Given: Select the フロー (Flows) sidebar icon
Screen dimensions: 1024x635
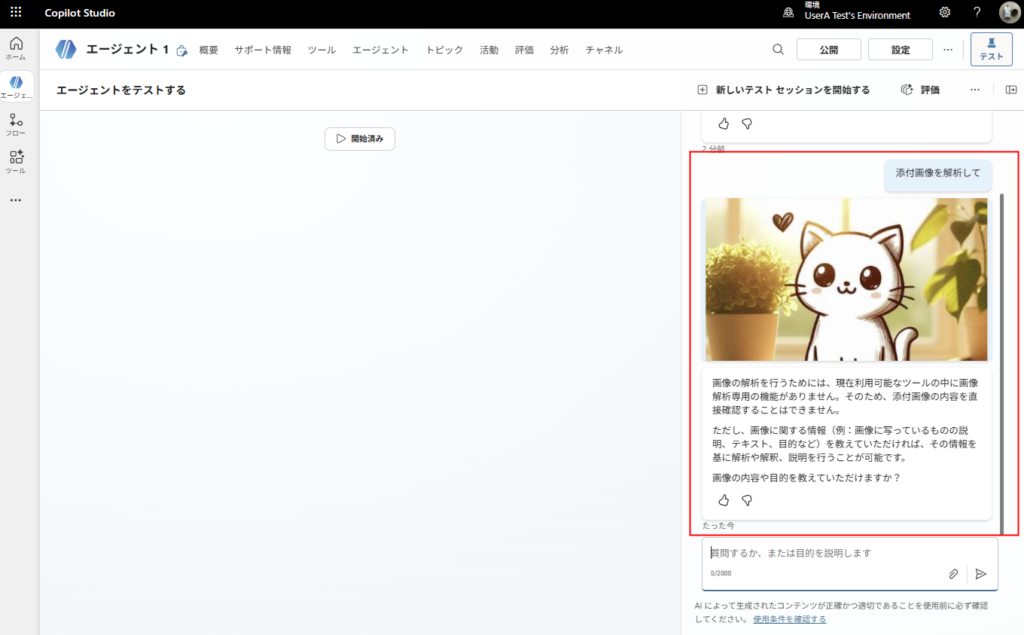Looking at the screenshot, I should pos(16,124).
